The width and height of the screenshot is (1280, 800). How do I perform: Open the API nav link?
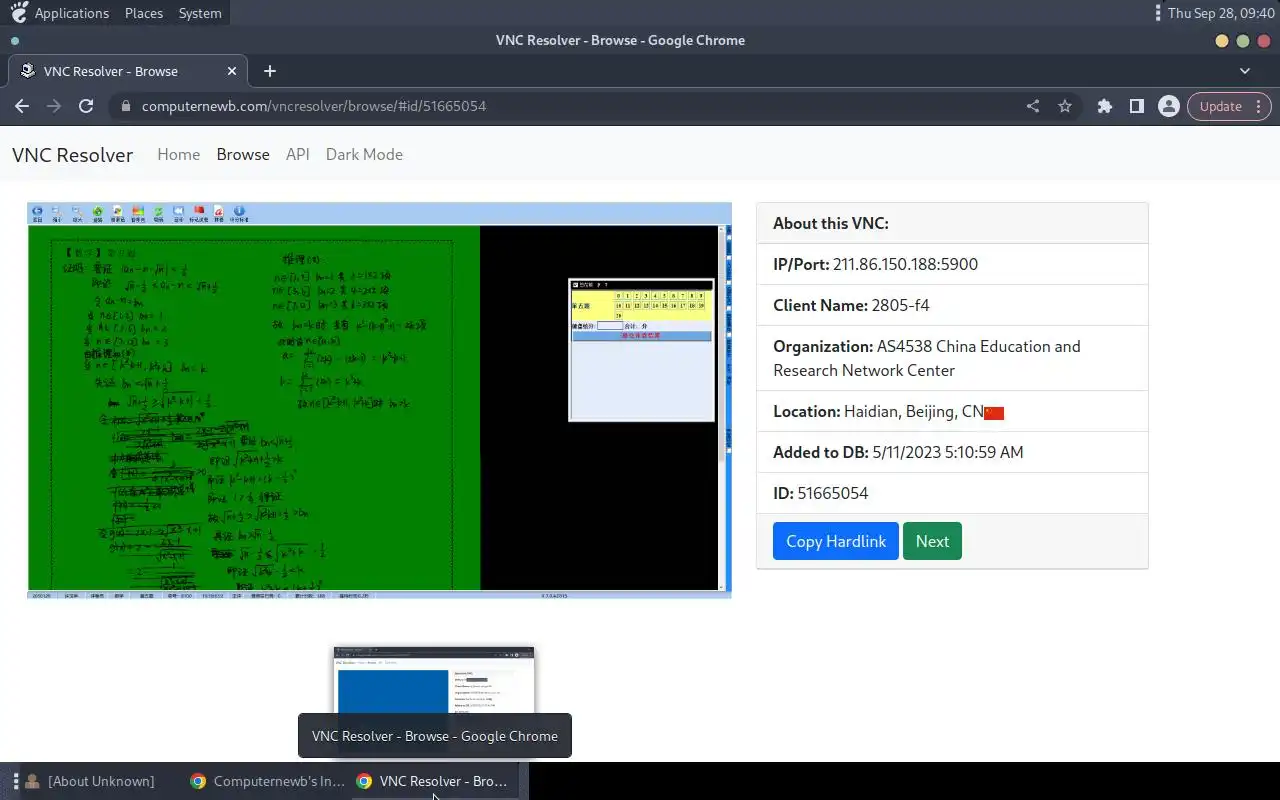298,154
